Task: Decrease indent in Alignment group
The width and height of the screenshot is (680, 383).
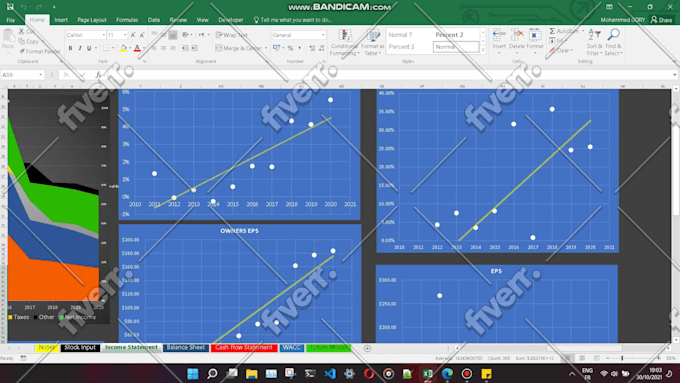Action: 185,48
